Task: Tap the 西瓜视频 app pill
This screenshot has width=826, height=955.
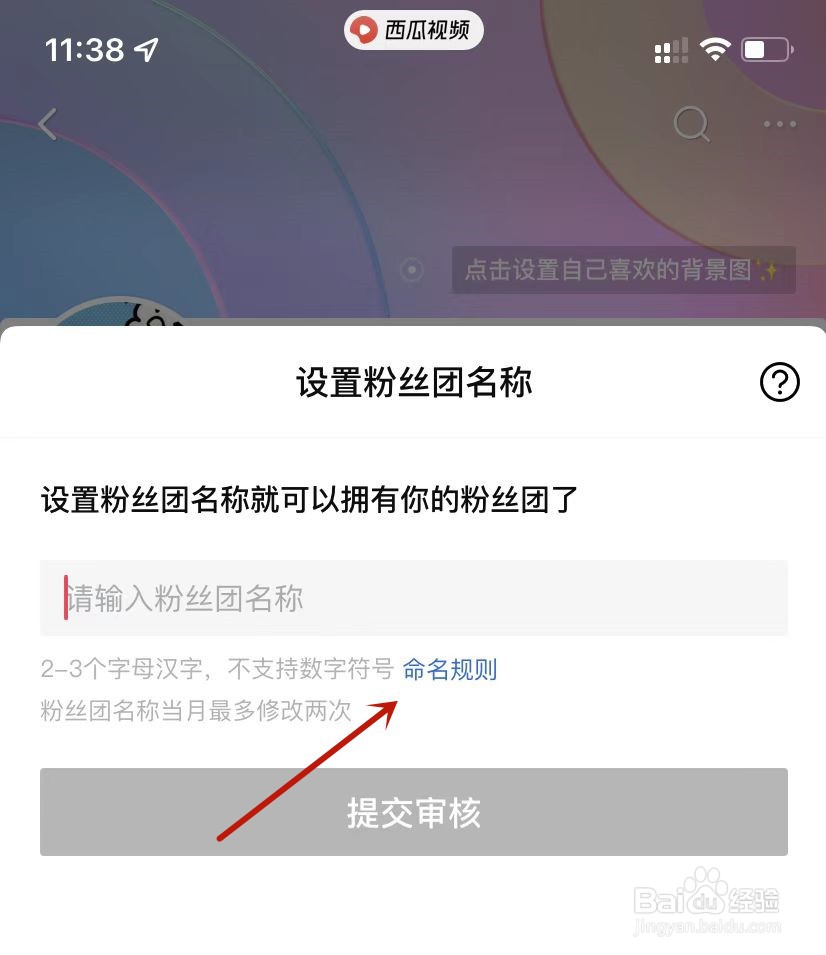Action: [x=414, y=30]
